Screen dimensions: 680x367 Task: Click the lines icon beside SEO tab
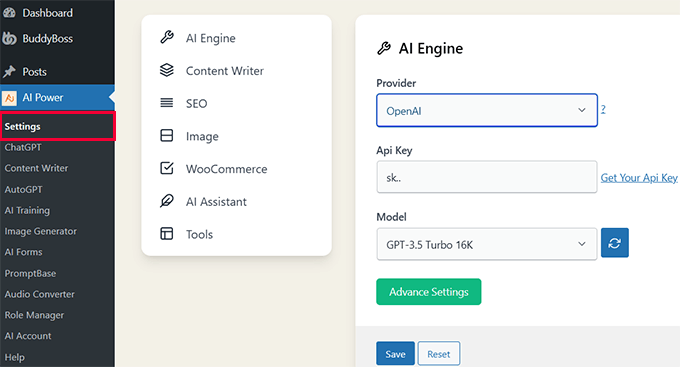click(167, 103)
